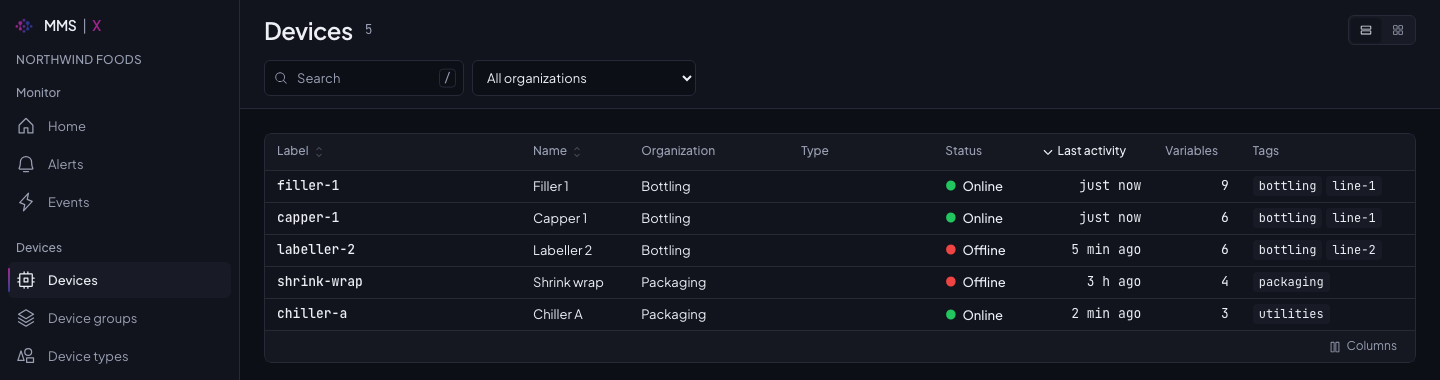
Task: Click the Filler 1 name cell
Action: click(551, 186)
